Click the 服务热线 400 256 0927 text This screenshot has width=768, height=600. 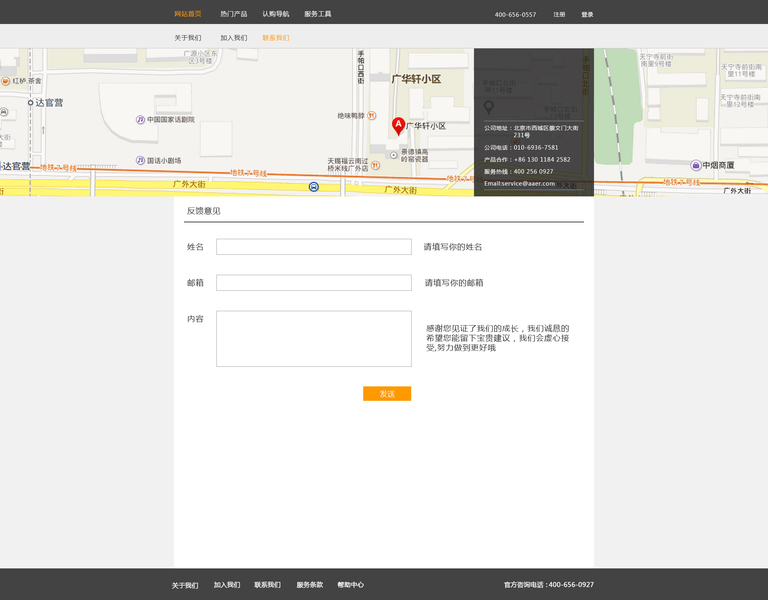click(x=519, y=171)
